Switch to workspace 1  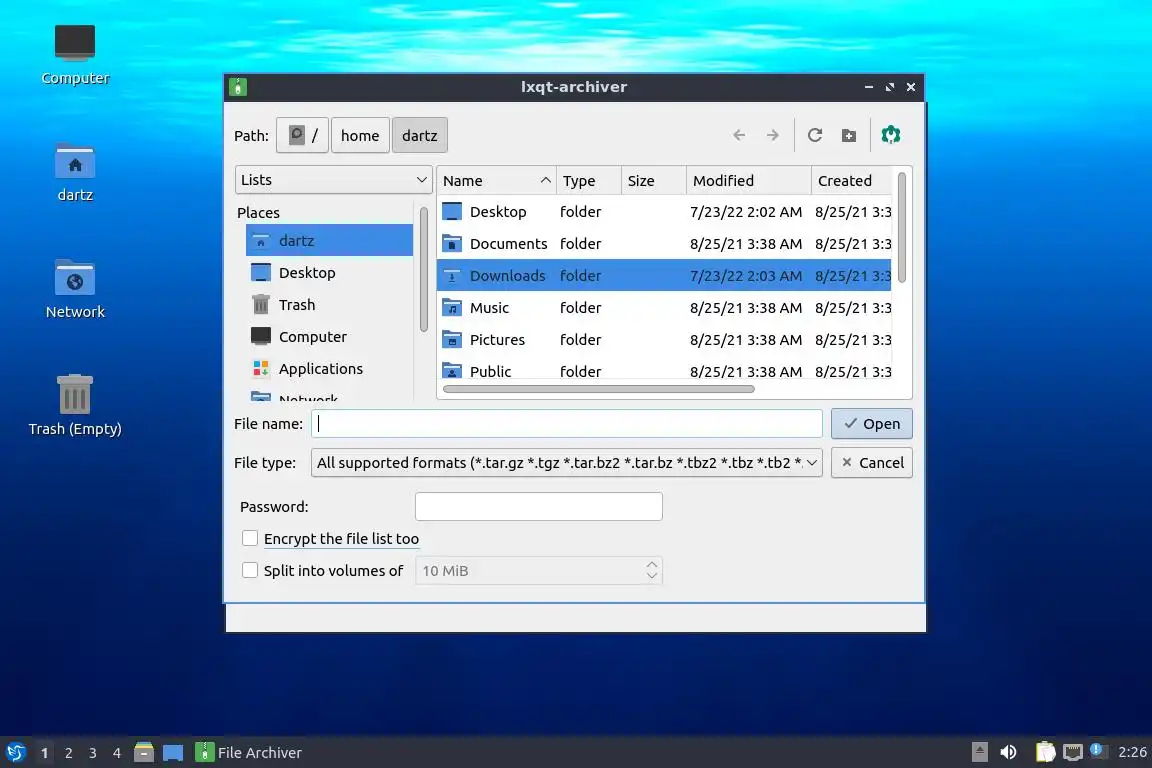click(45, 753)
